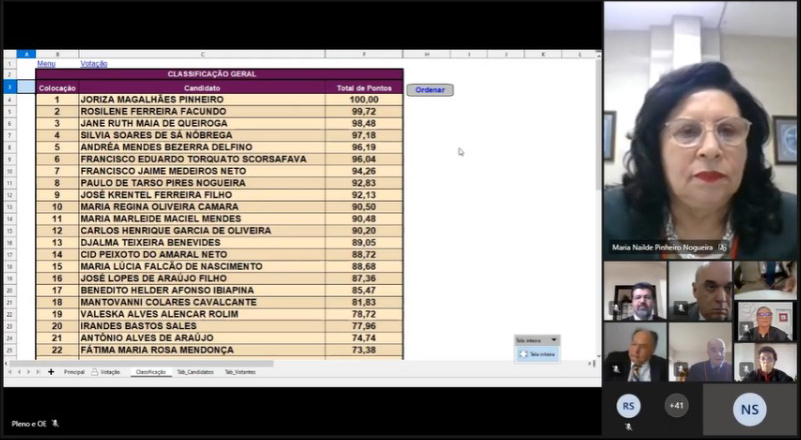Screen dimensions: 801x440
Task: Open the Votação sheet tab
Action: coord(109,372)
